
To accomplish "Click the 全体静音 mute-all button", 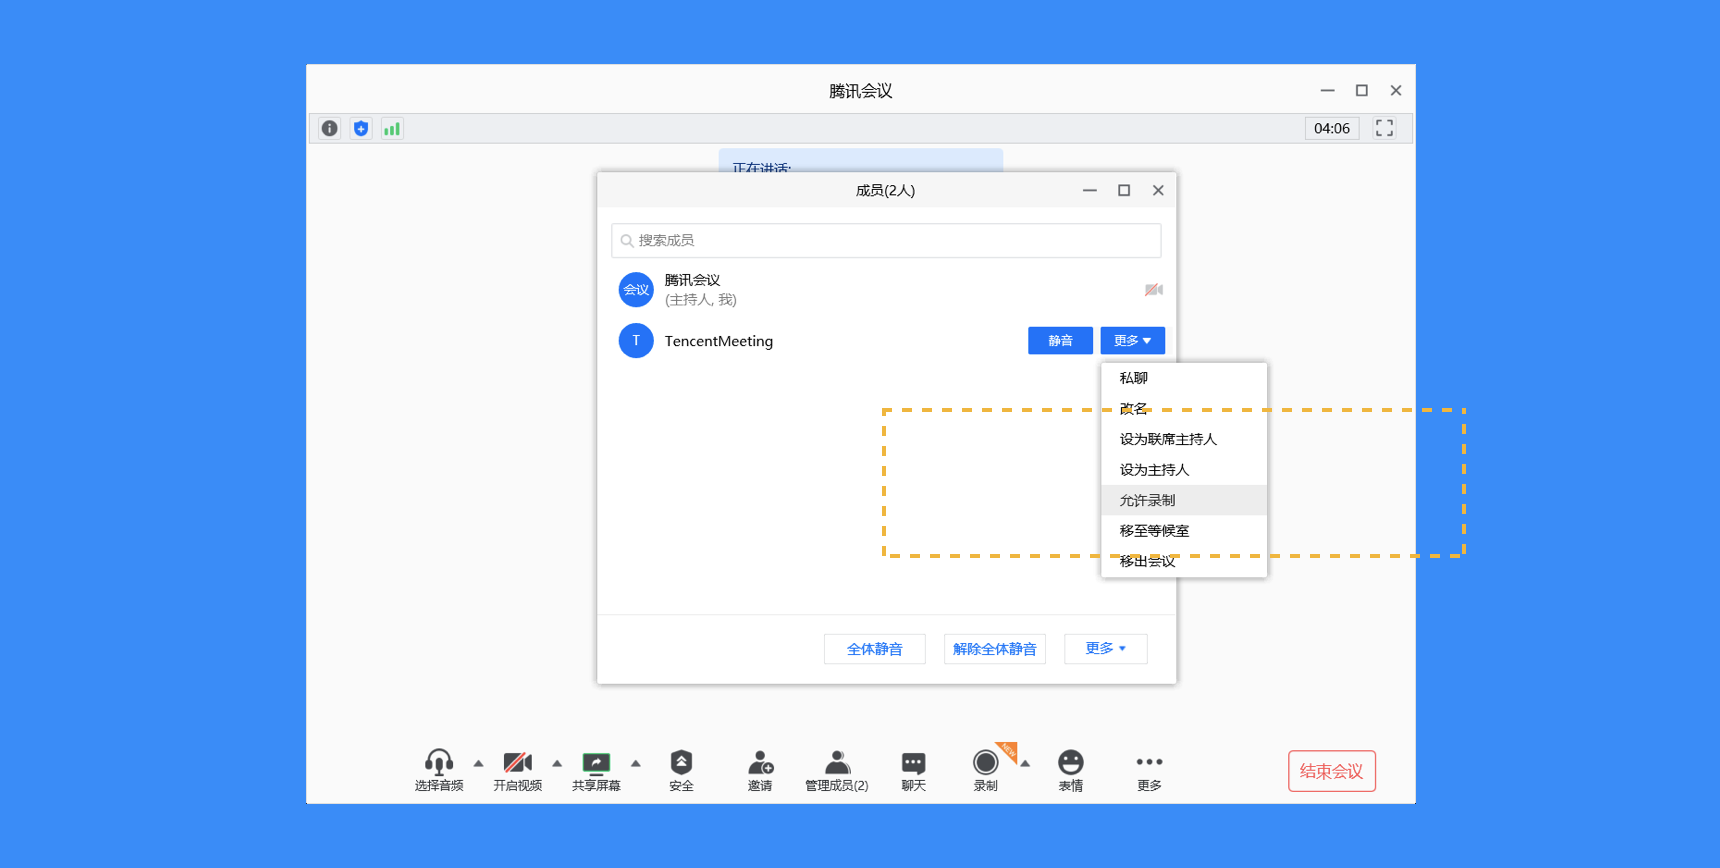I will [x=875, y=649].
